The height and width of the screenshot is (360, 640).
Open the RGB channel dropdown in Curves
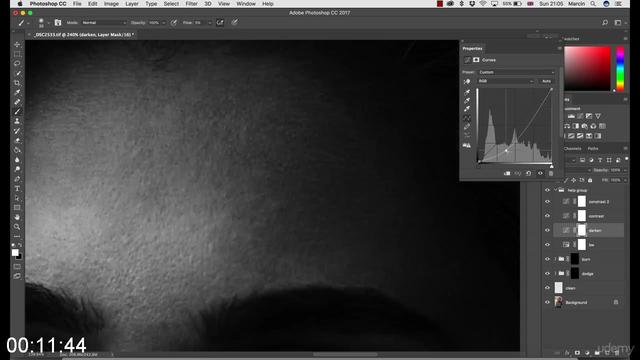505,81
